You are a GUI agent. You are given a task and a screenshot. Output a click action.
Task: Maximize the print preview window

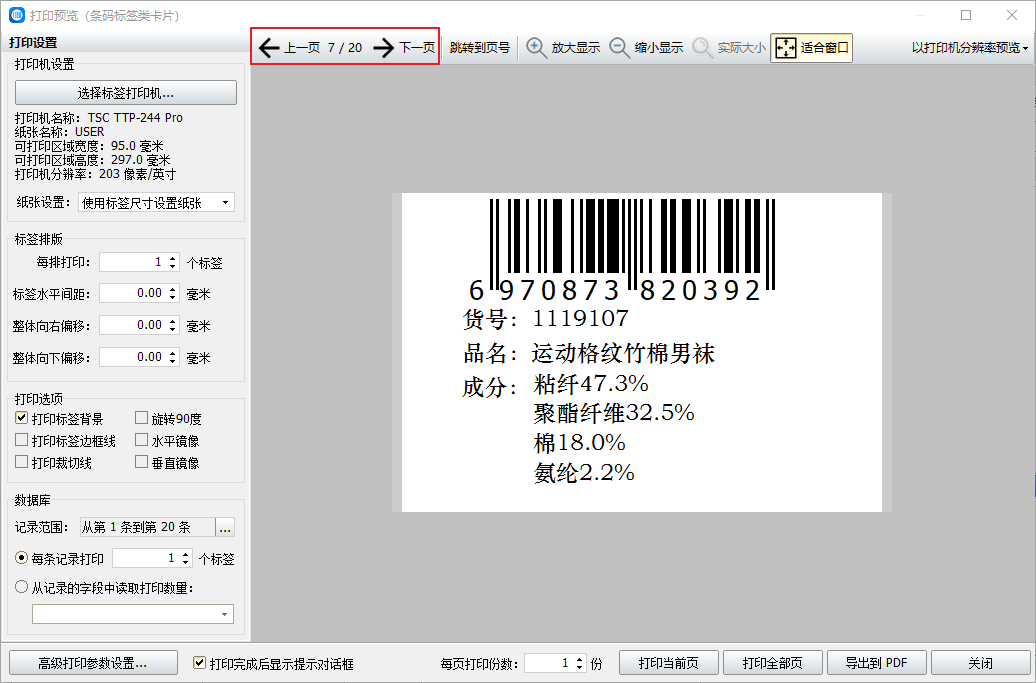click(x=966, y=15)
